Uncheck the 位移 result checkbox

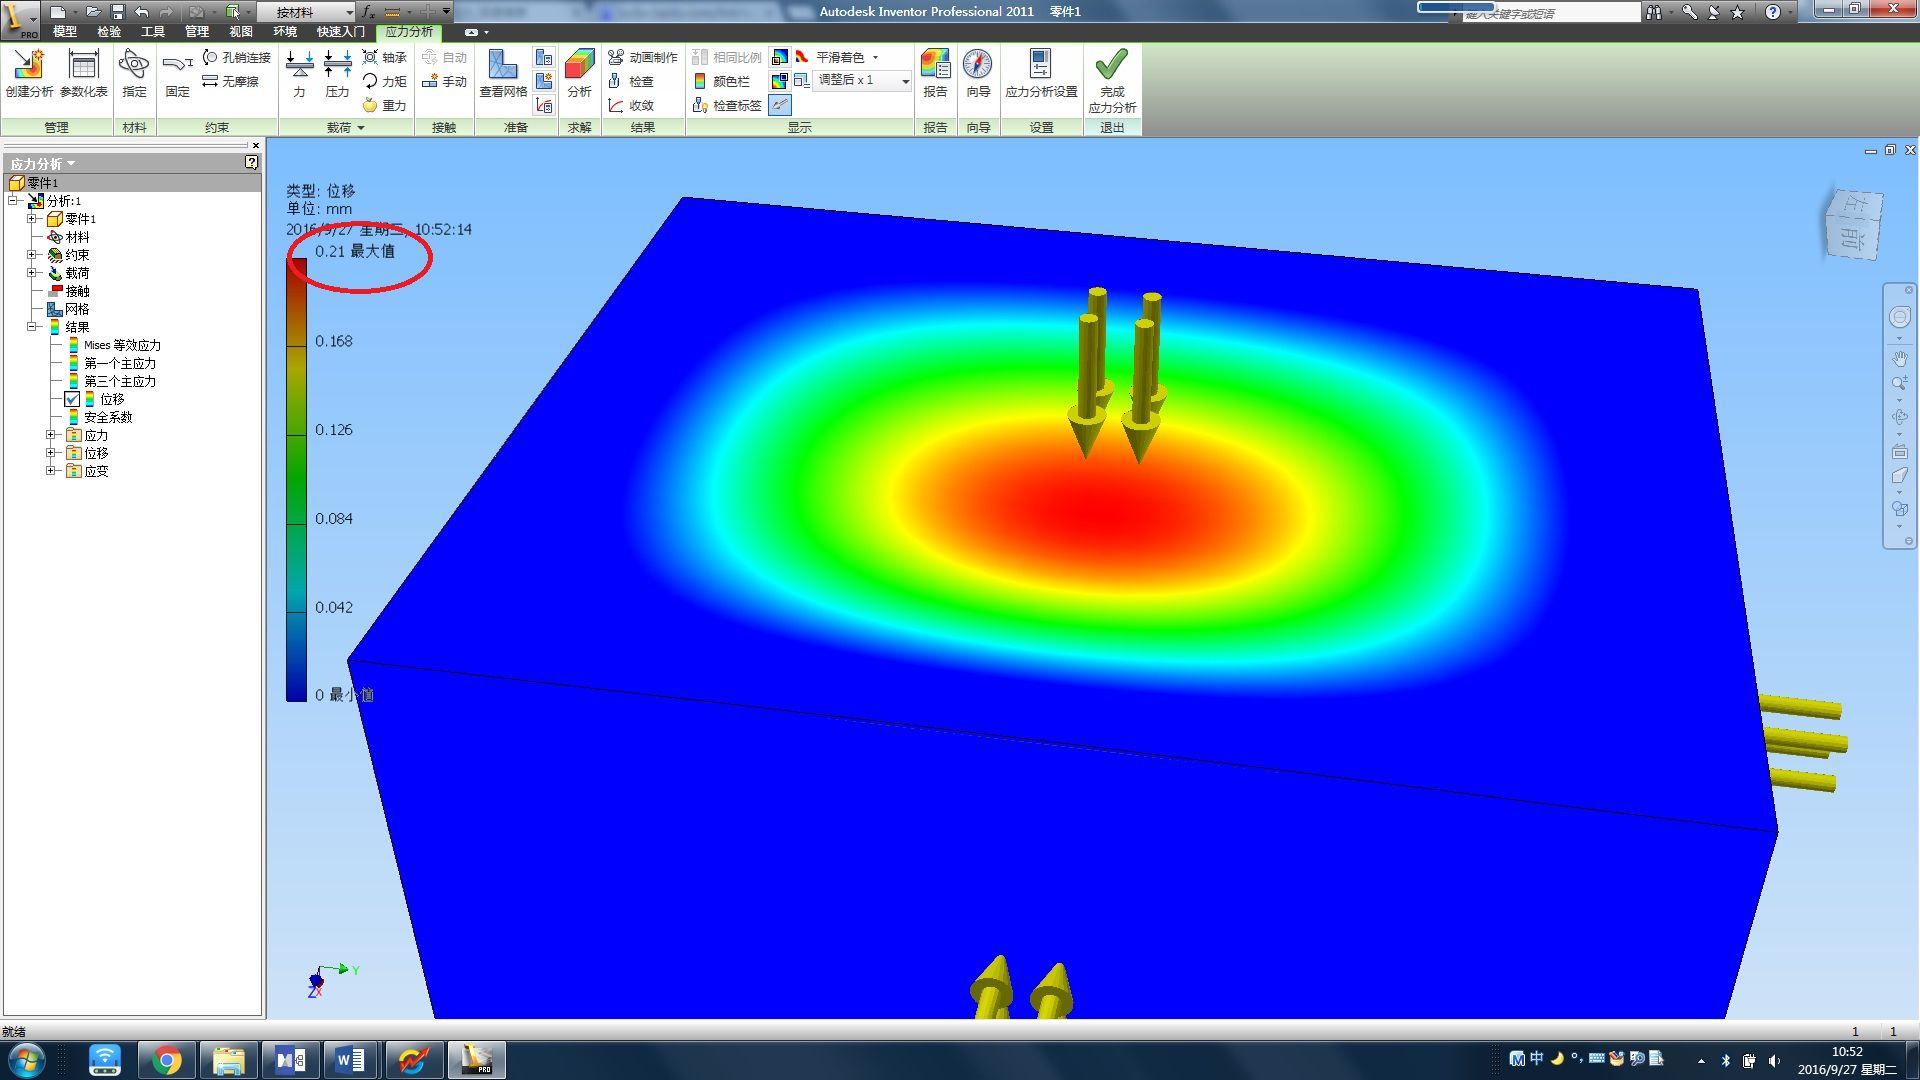tap(72, 399)
